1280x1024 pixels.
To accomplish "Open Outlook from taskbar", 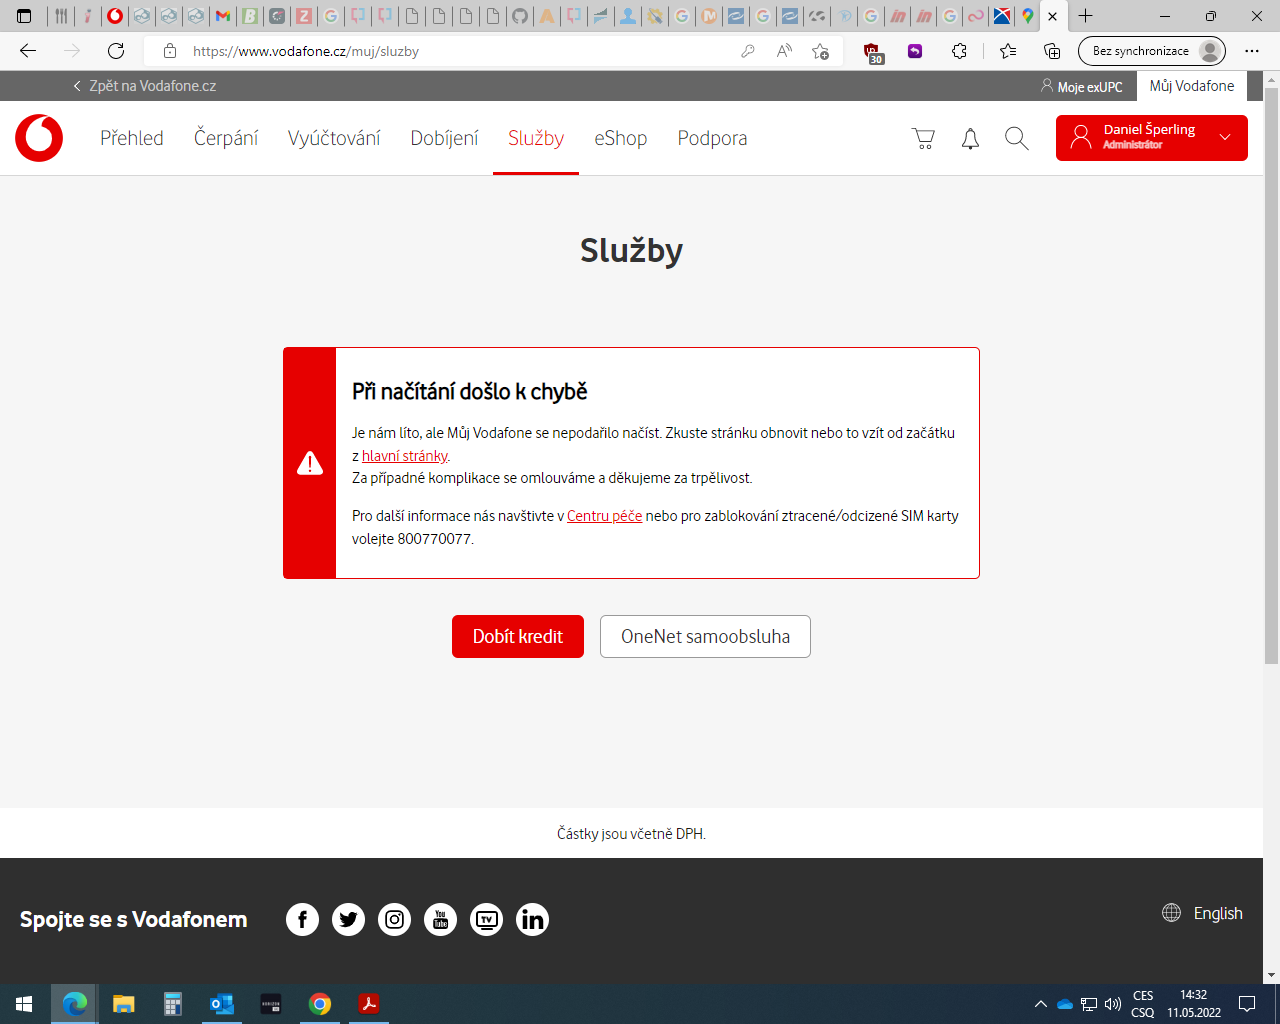I will pos(221,1004).
